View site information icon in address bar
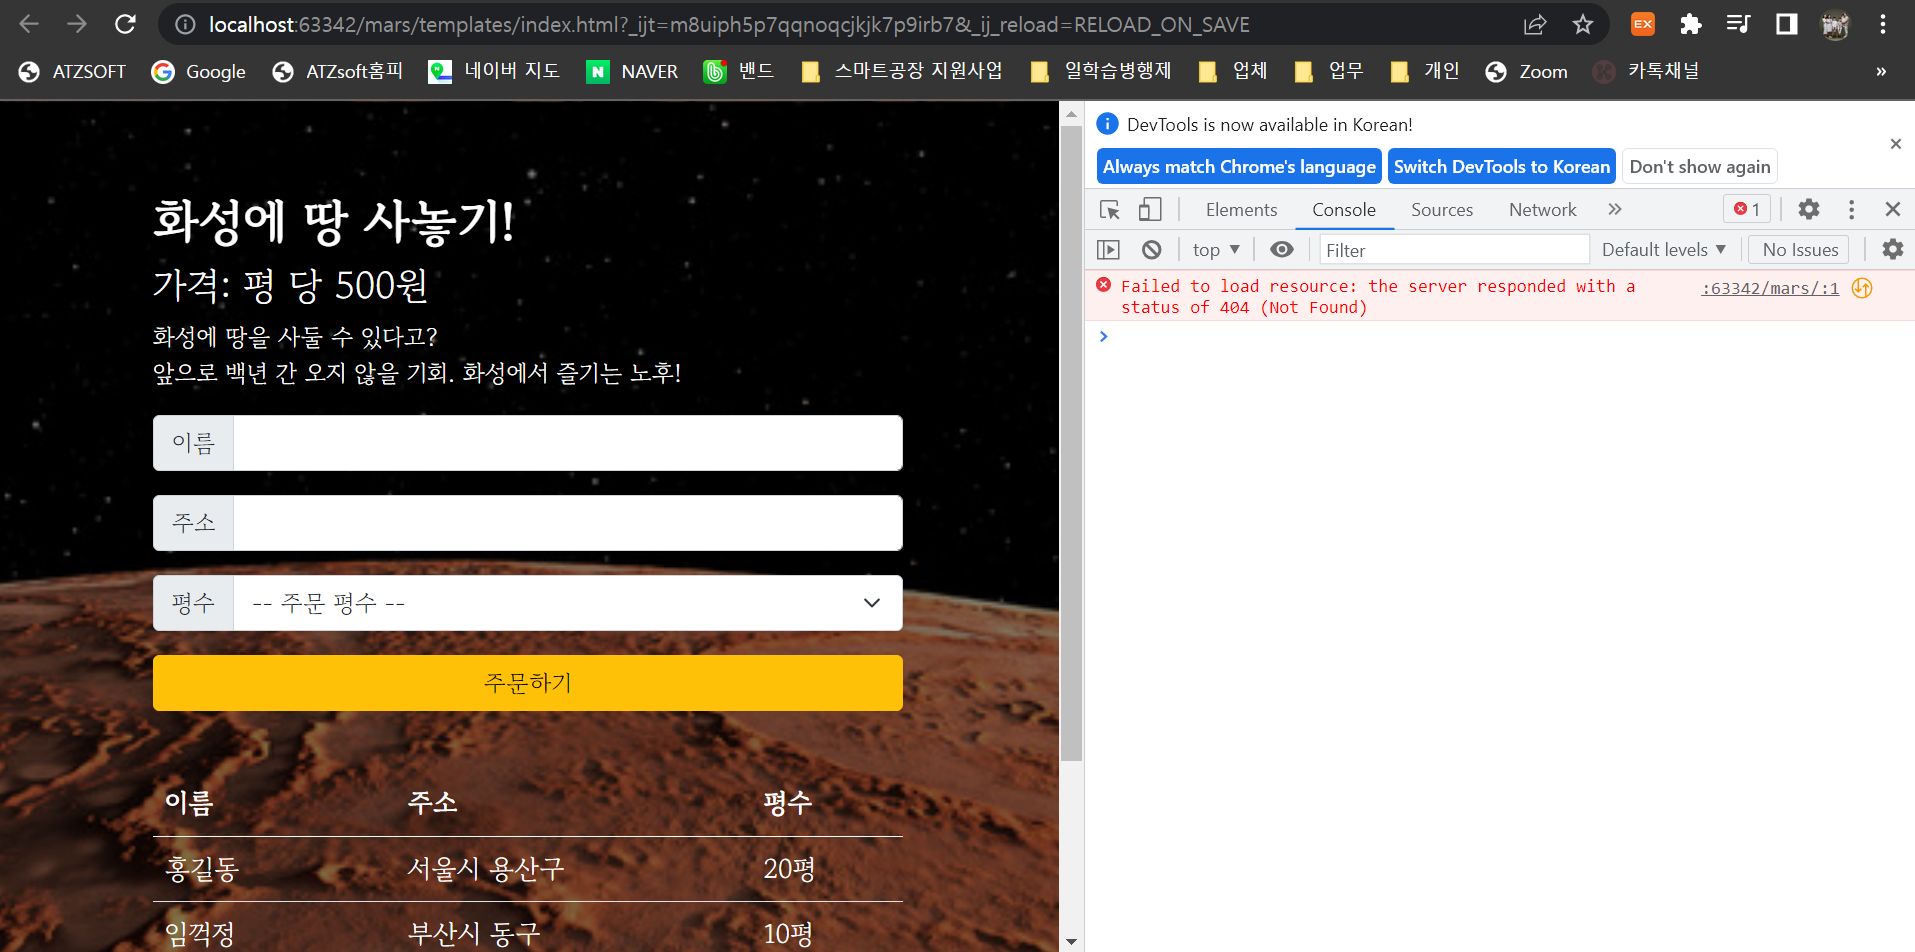 (185, 24)
